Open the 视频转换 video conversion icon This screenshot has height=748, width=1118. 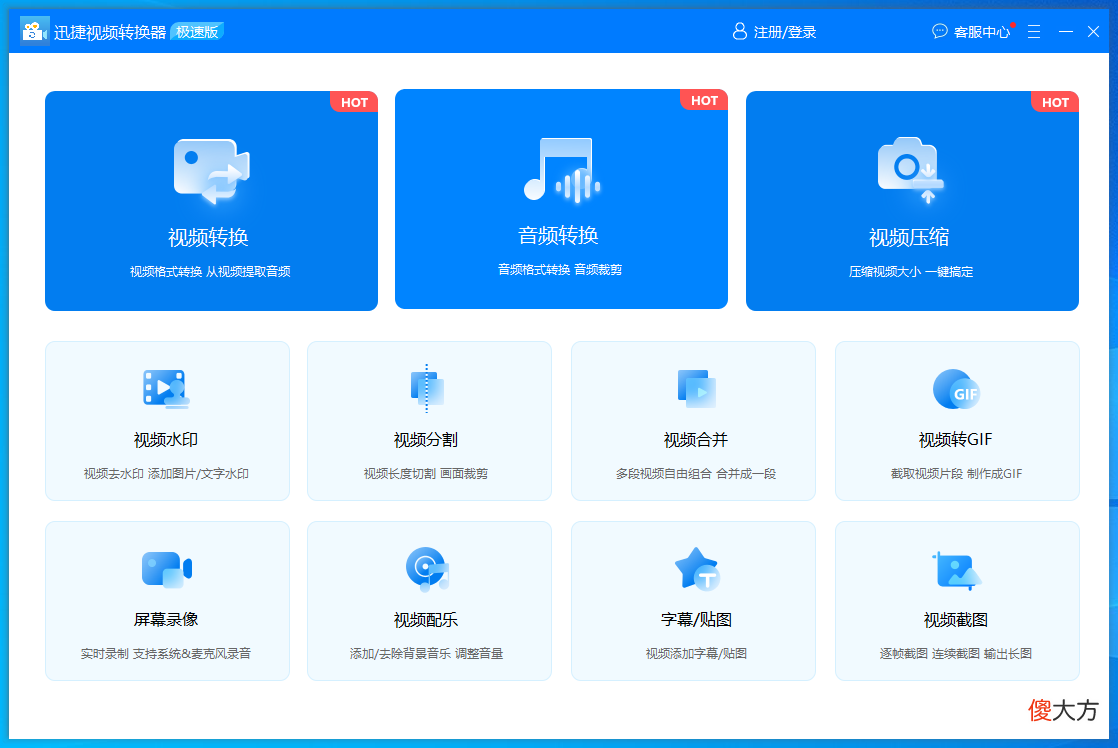[x=212, y=171]
